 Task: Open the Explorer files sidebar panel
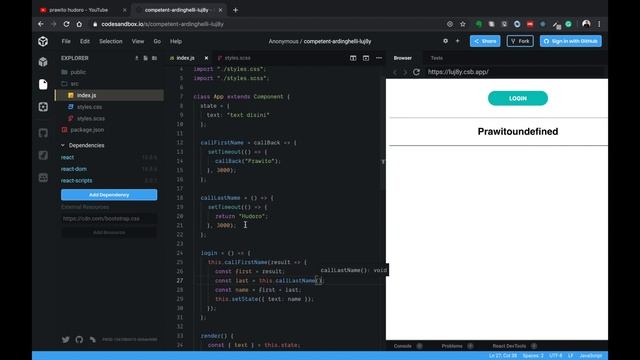click(x=43, y=84)
